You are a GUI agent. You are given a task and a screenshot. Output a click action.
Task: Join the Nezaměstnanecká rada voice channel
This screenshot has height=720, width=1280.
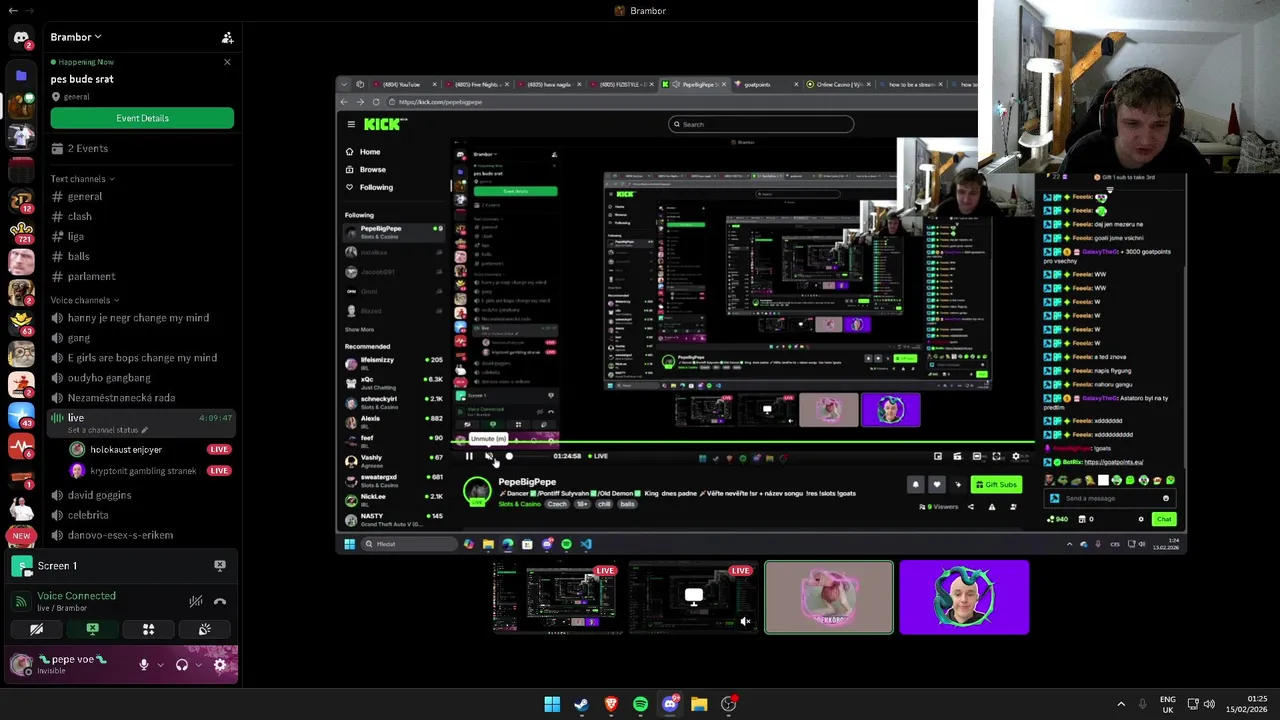point(142,398)
